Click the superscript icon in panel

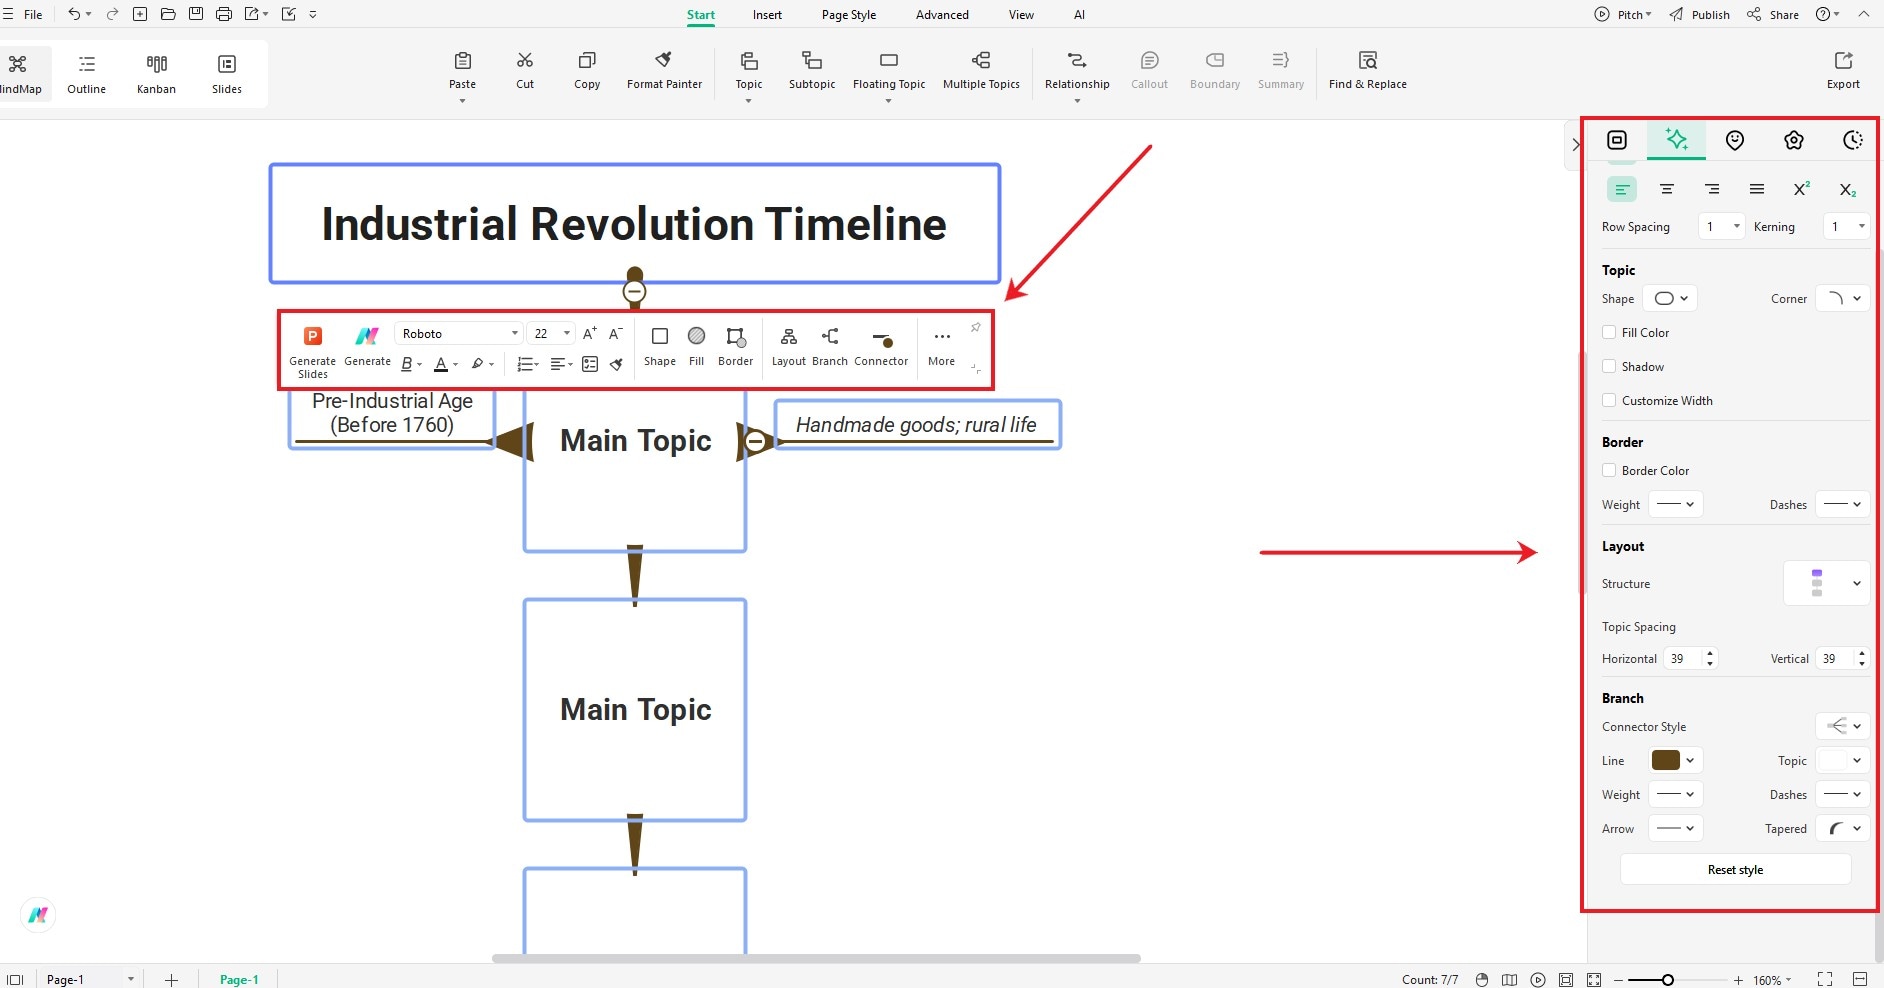[x=1801, y=189]
